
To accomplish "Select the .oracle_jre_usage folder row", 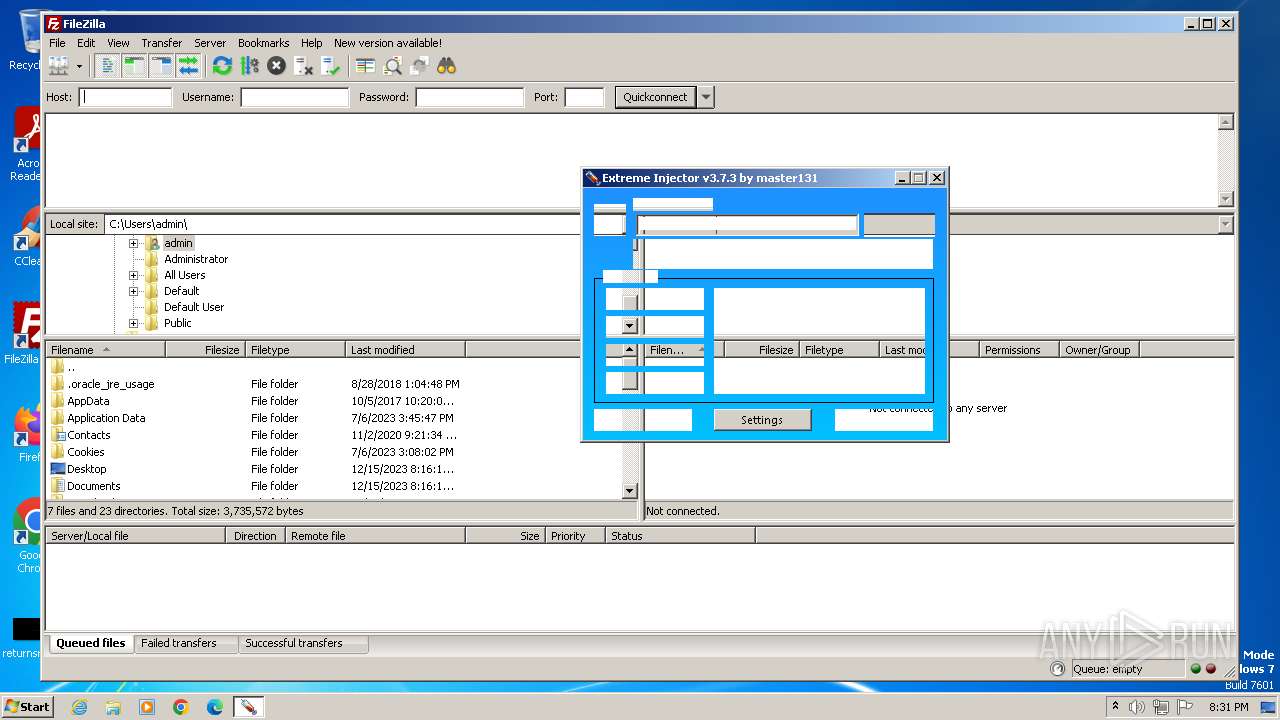I will click(x=334, y=384).
